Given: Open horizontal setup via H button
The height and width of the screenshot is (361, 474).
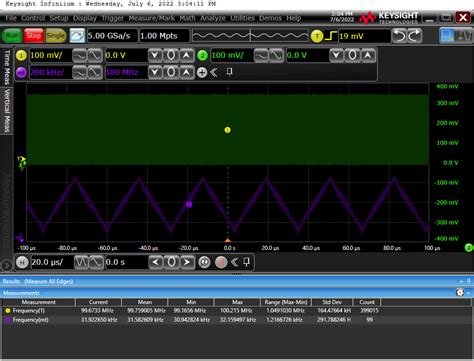Looking at the screenshot, I should (x=22, y=262).
